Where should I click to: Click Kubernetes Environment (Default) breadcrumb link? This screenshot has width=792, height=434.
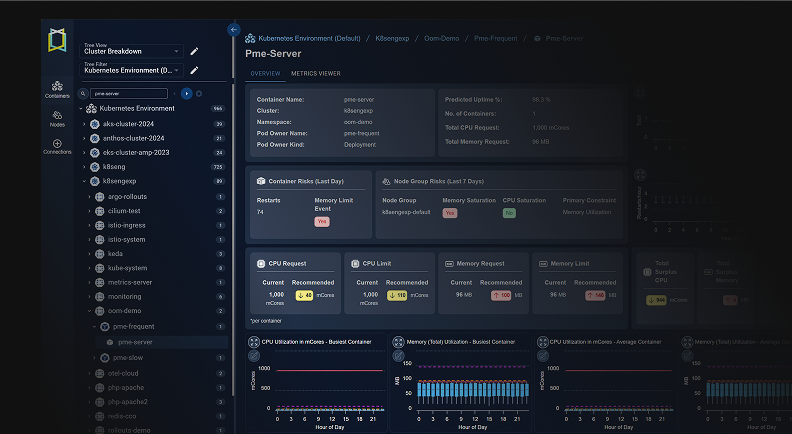(x=305, y=37)
